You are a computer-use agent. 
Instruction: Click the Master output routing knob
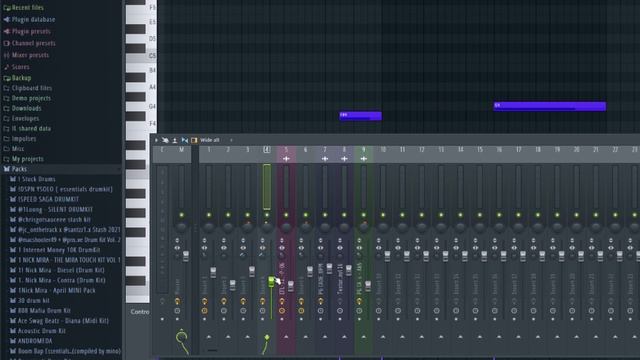182,337
